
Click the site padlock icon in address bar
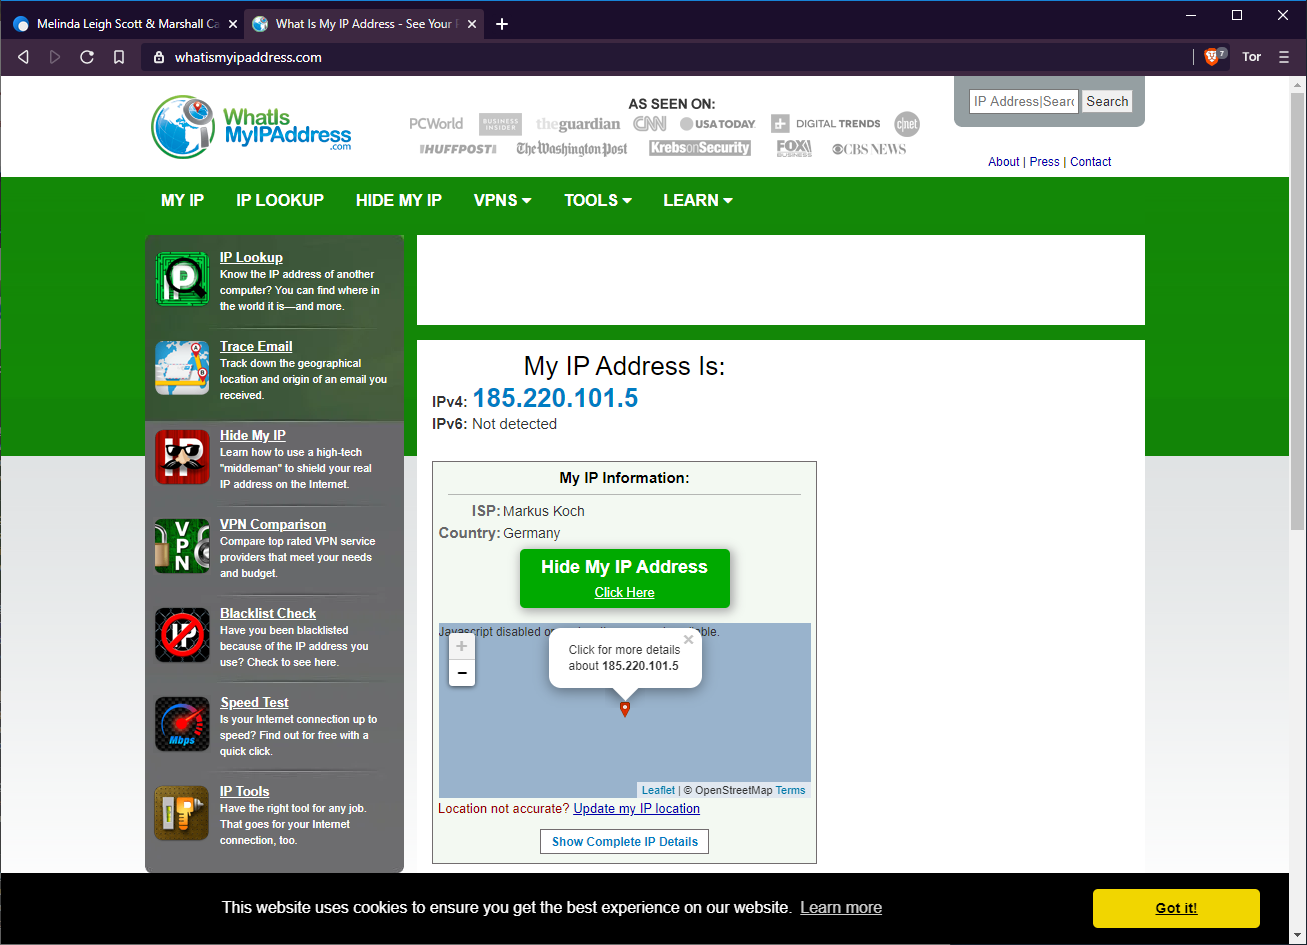[158, 57]
